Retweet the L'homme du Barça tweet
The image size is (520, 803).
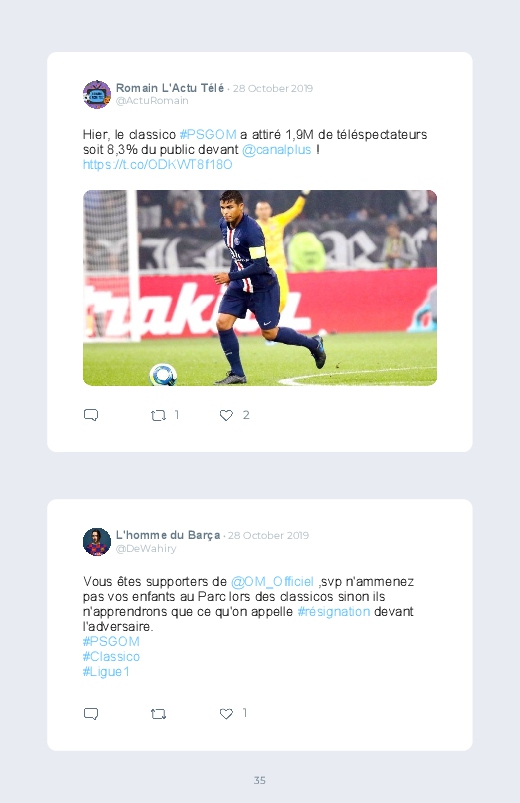click(x=158, y=713)
